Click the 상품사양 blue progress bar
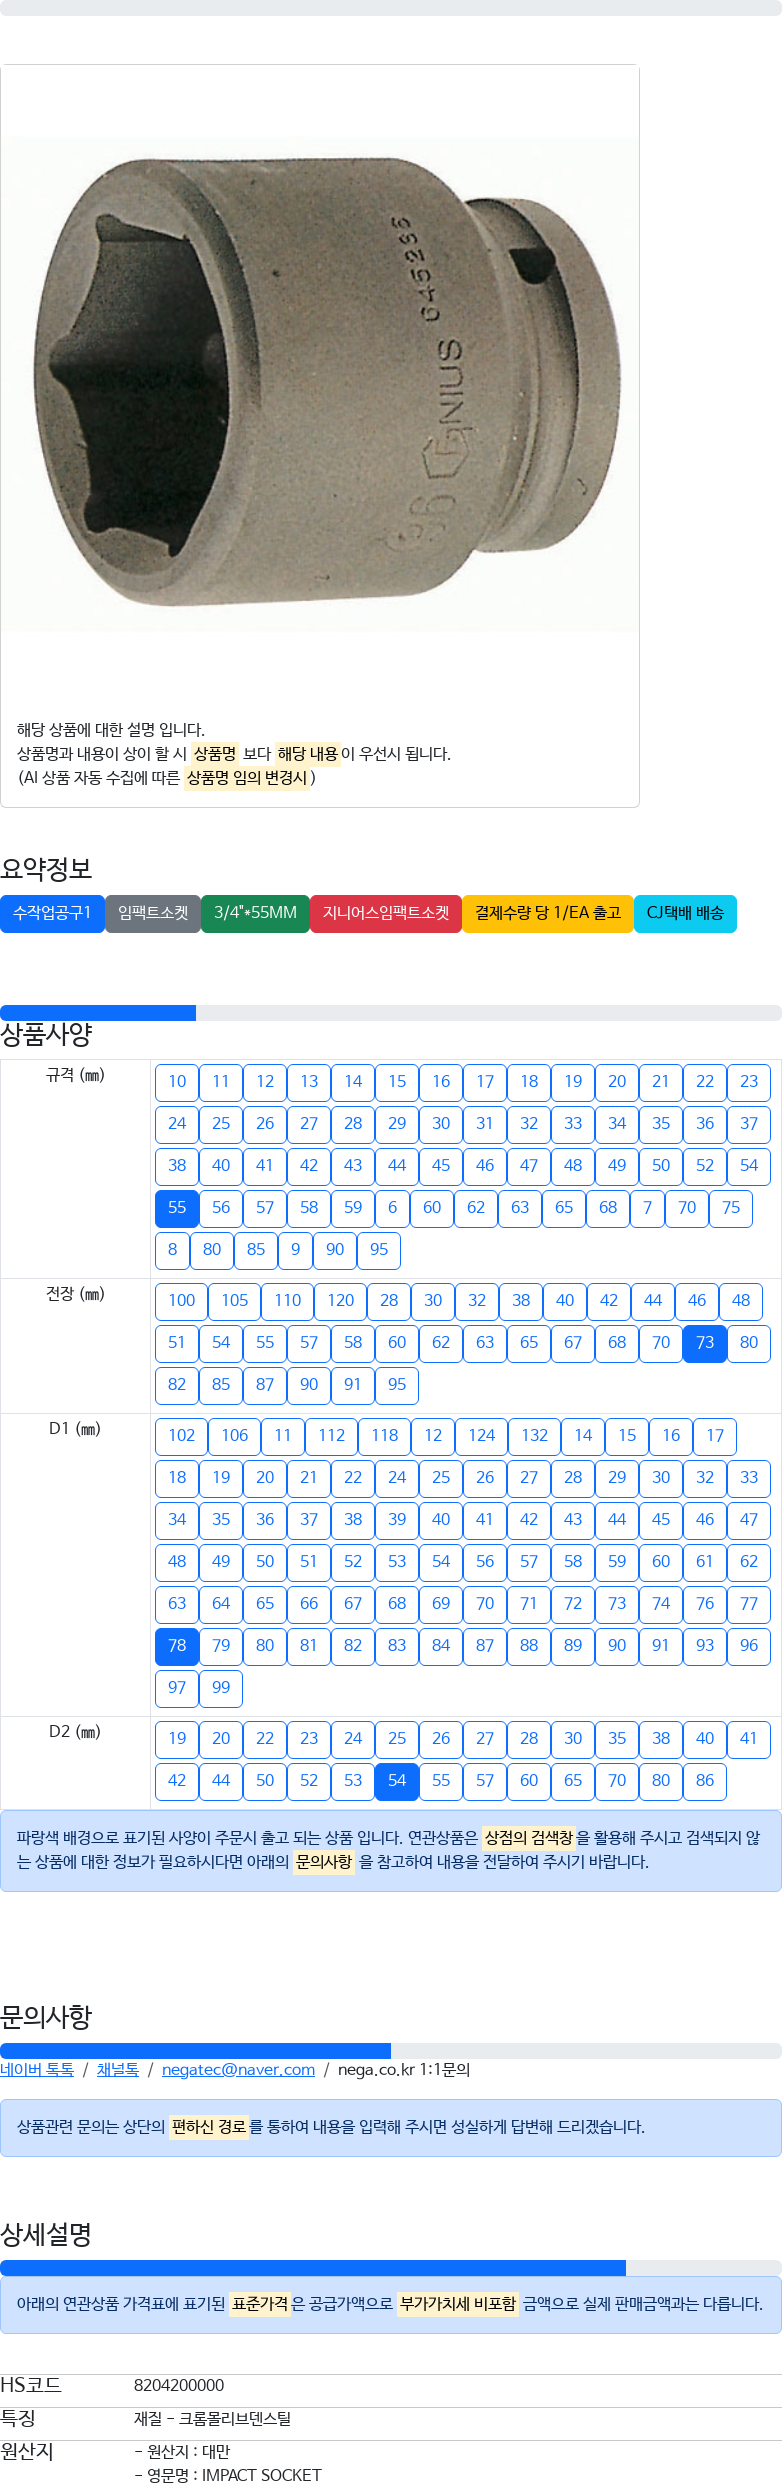Viewport: 782px width, 2489px height. tap(98, 1013)
